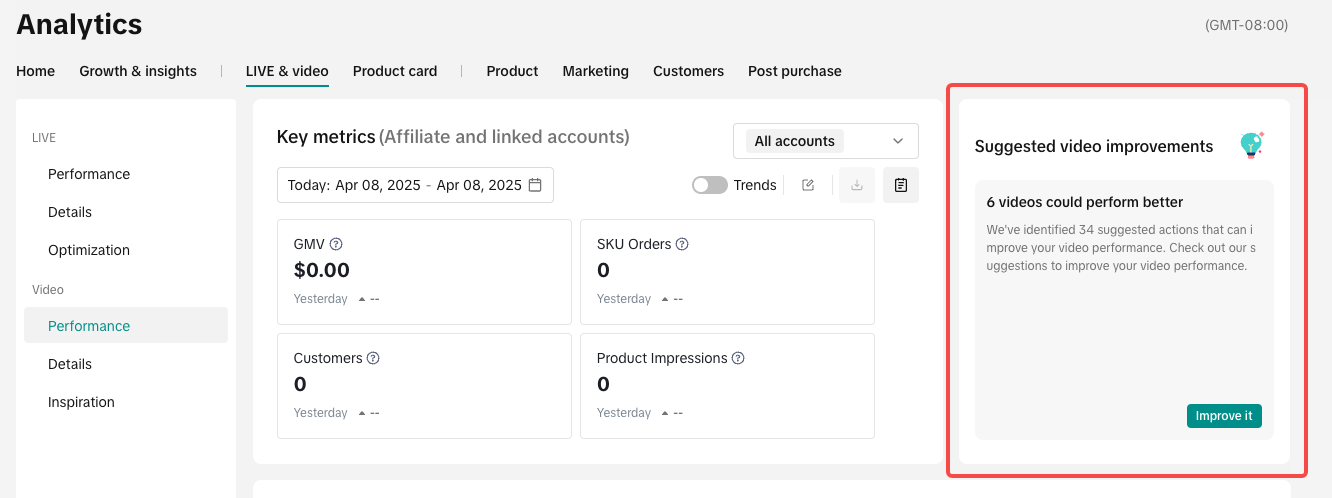Image resolution: width=1332 pixels, height=498 pixels.
Task: Open the Product card tab
Action: coord(395,71)
